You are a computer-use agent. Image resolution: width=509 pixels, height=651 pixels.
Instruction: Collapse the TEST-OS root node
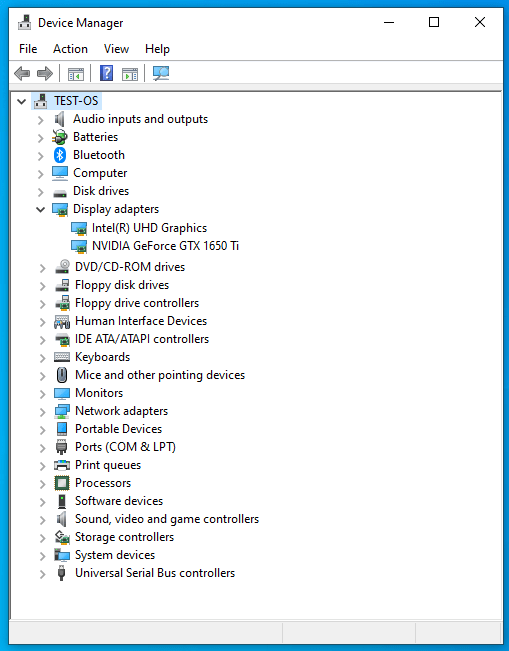[x=22, y=101]
